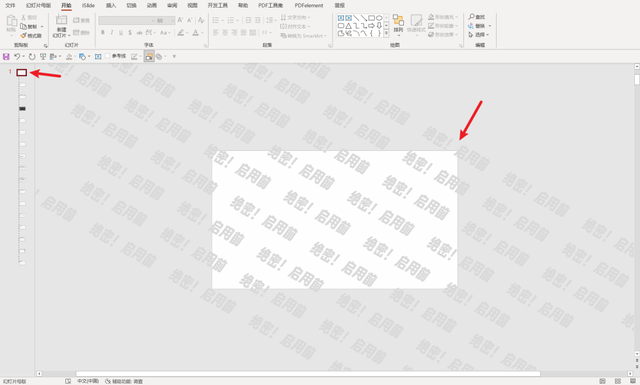Toggle the highlighted selection pane icon in quick toolbar

point(149,57)
